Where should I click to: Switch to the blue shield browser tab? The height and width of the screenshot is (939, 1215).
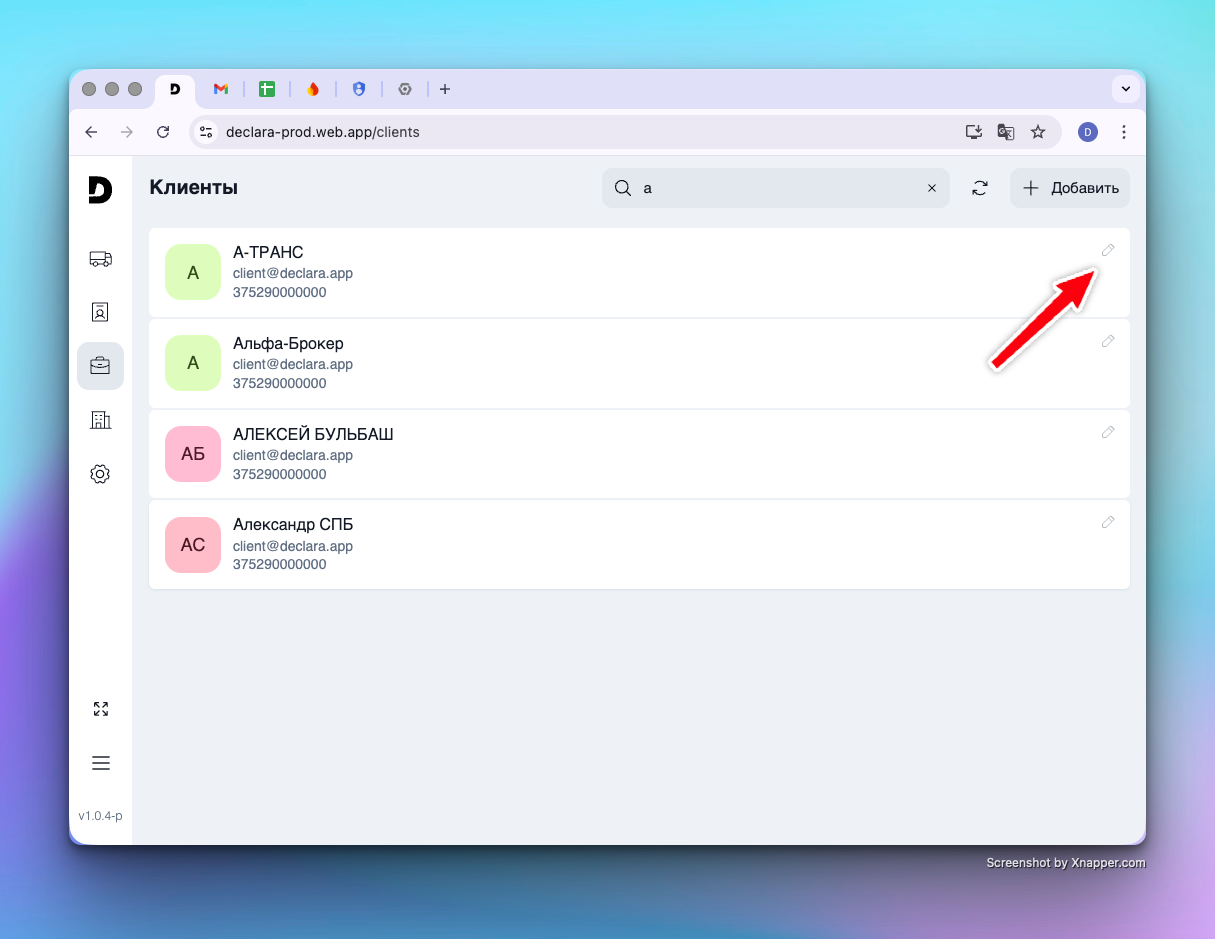[359, 89]
